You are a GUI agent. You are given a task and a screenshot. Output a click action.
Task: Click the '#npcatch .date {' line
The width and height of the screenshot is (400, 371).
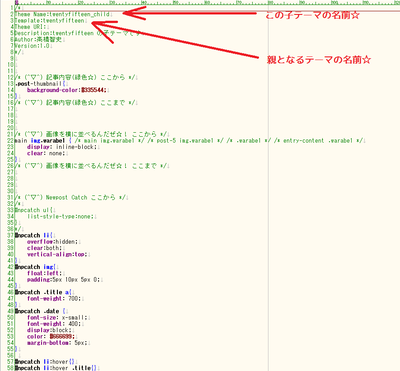pos(40,311)
